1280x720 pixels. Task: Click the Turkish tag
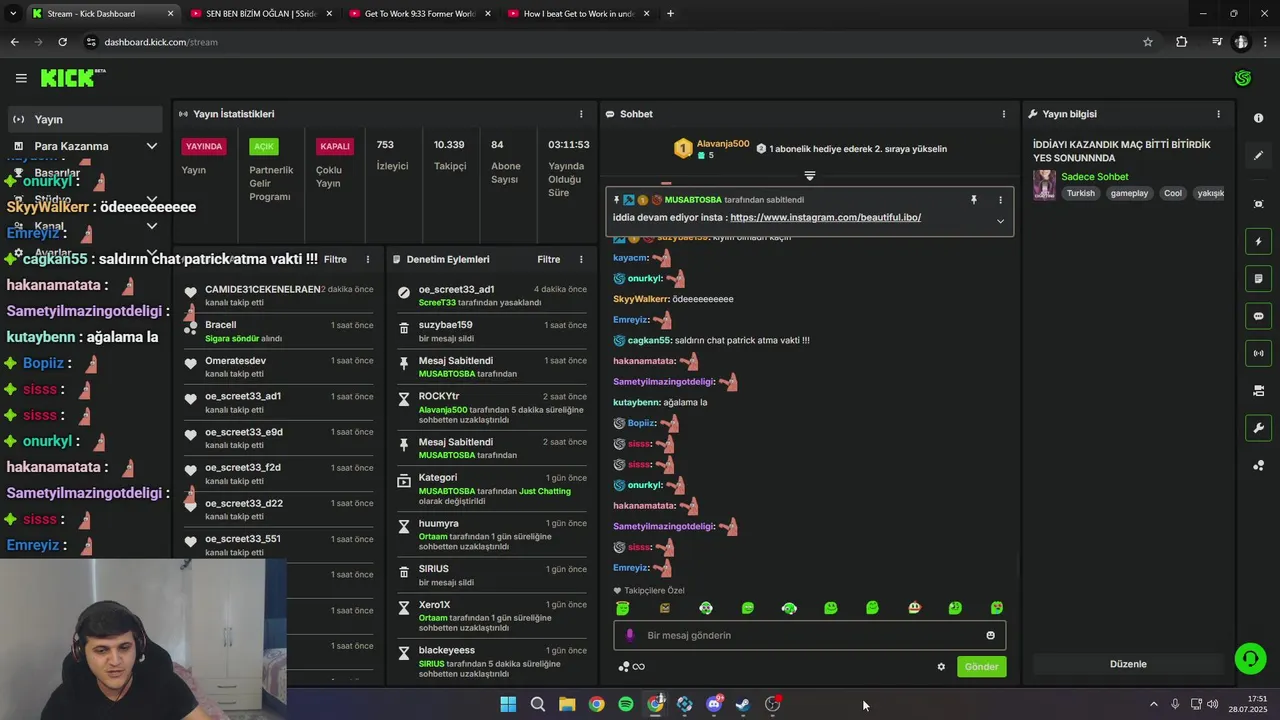pos(1080,193)
